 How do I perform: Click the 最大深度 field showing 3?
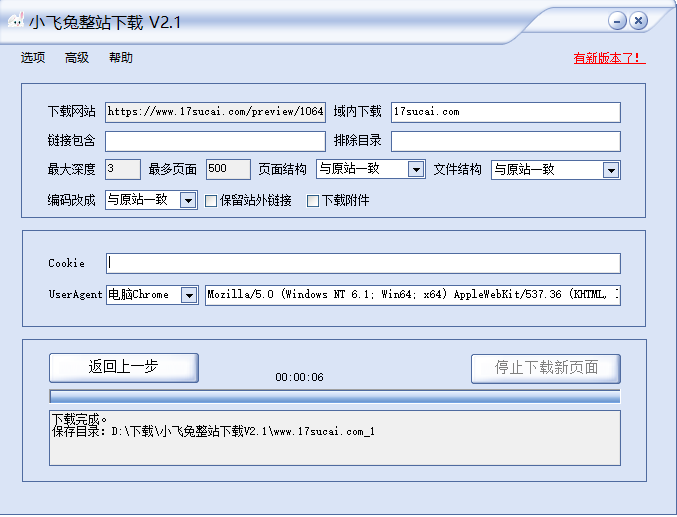123,169
